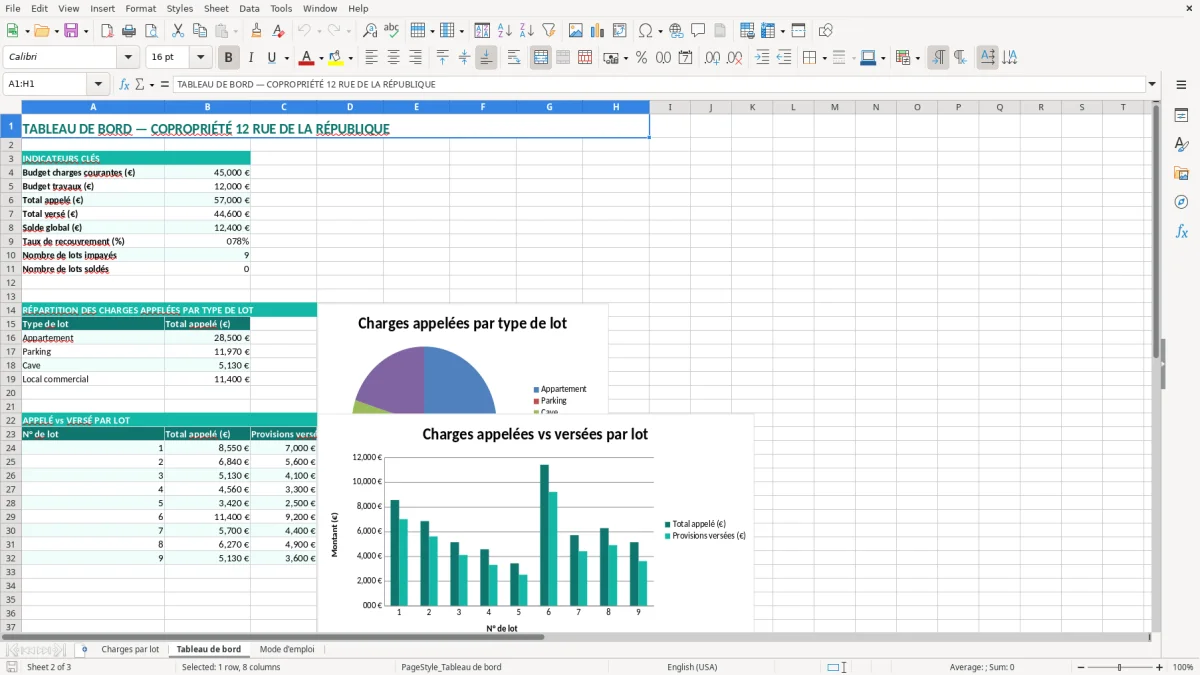Viewport: 1200px width, 675px height.
Task: Run the spelling check
Action: pos(392,31)
